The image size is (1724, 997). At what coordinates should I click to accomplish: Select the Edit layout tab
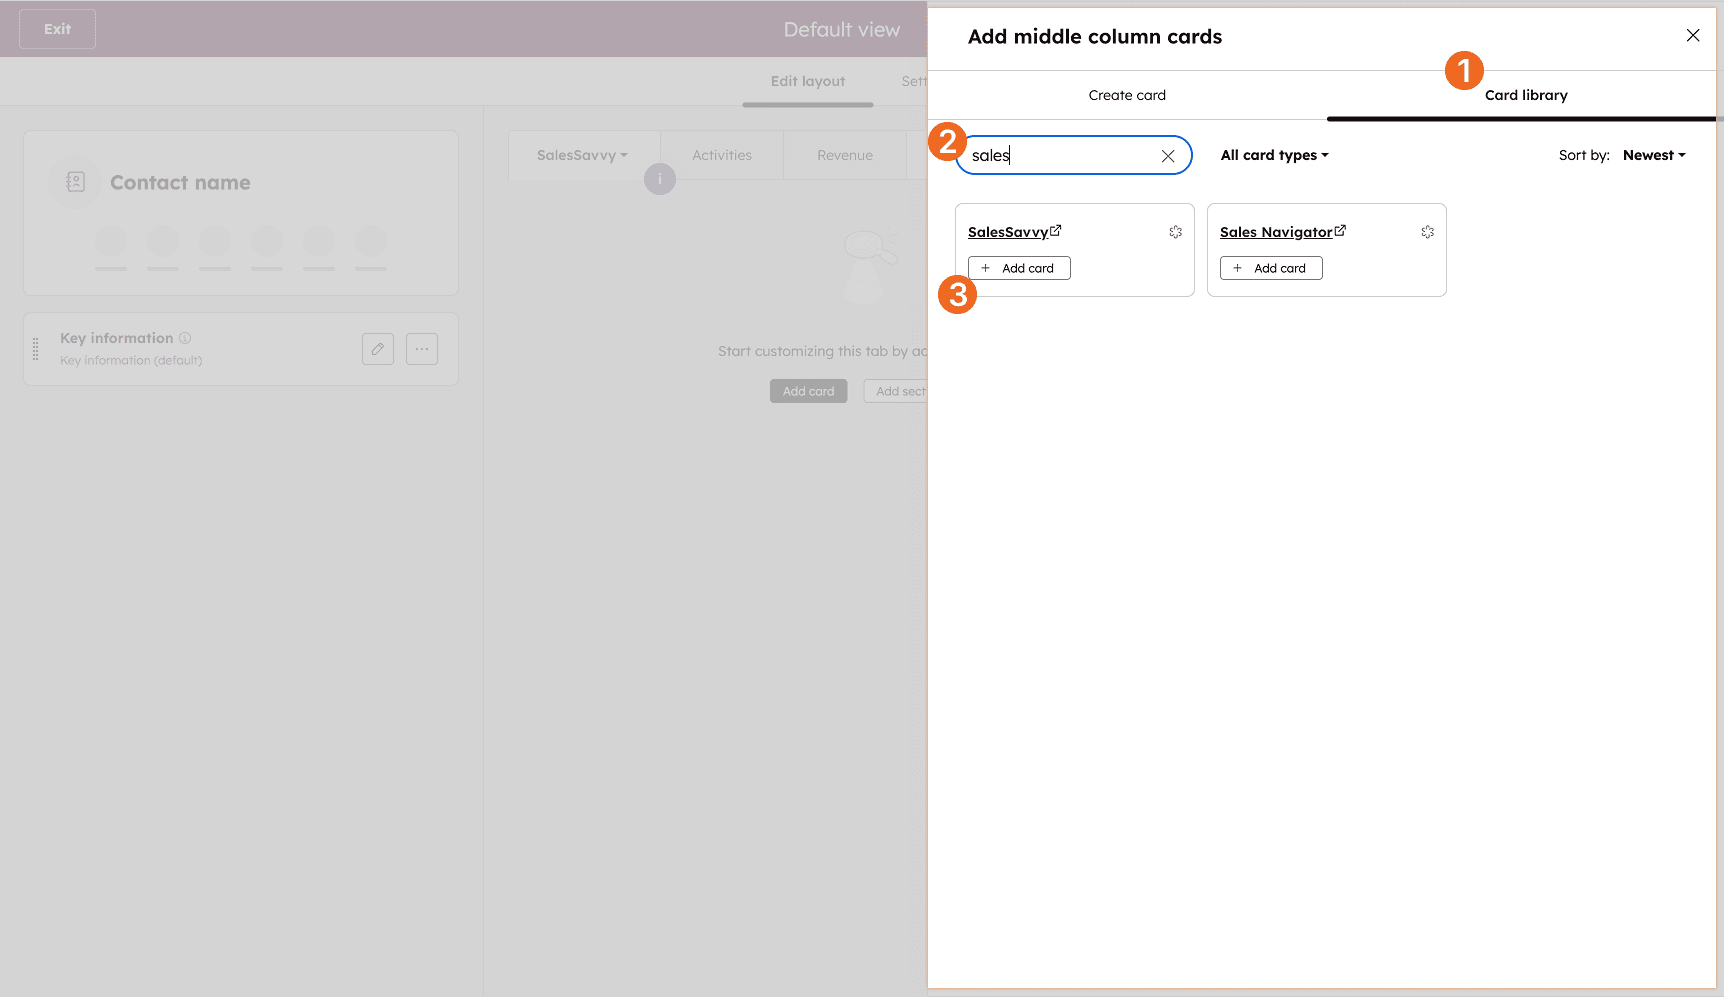pyautogui.click(x=808, y=82)
